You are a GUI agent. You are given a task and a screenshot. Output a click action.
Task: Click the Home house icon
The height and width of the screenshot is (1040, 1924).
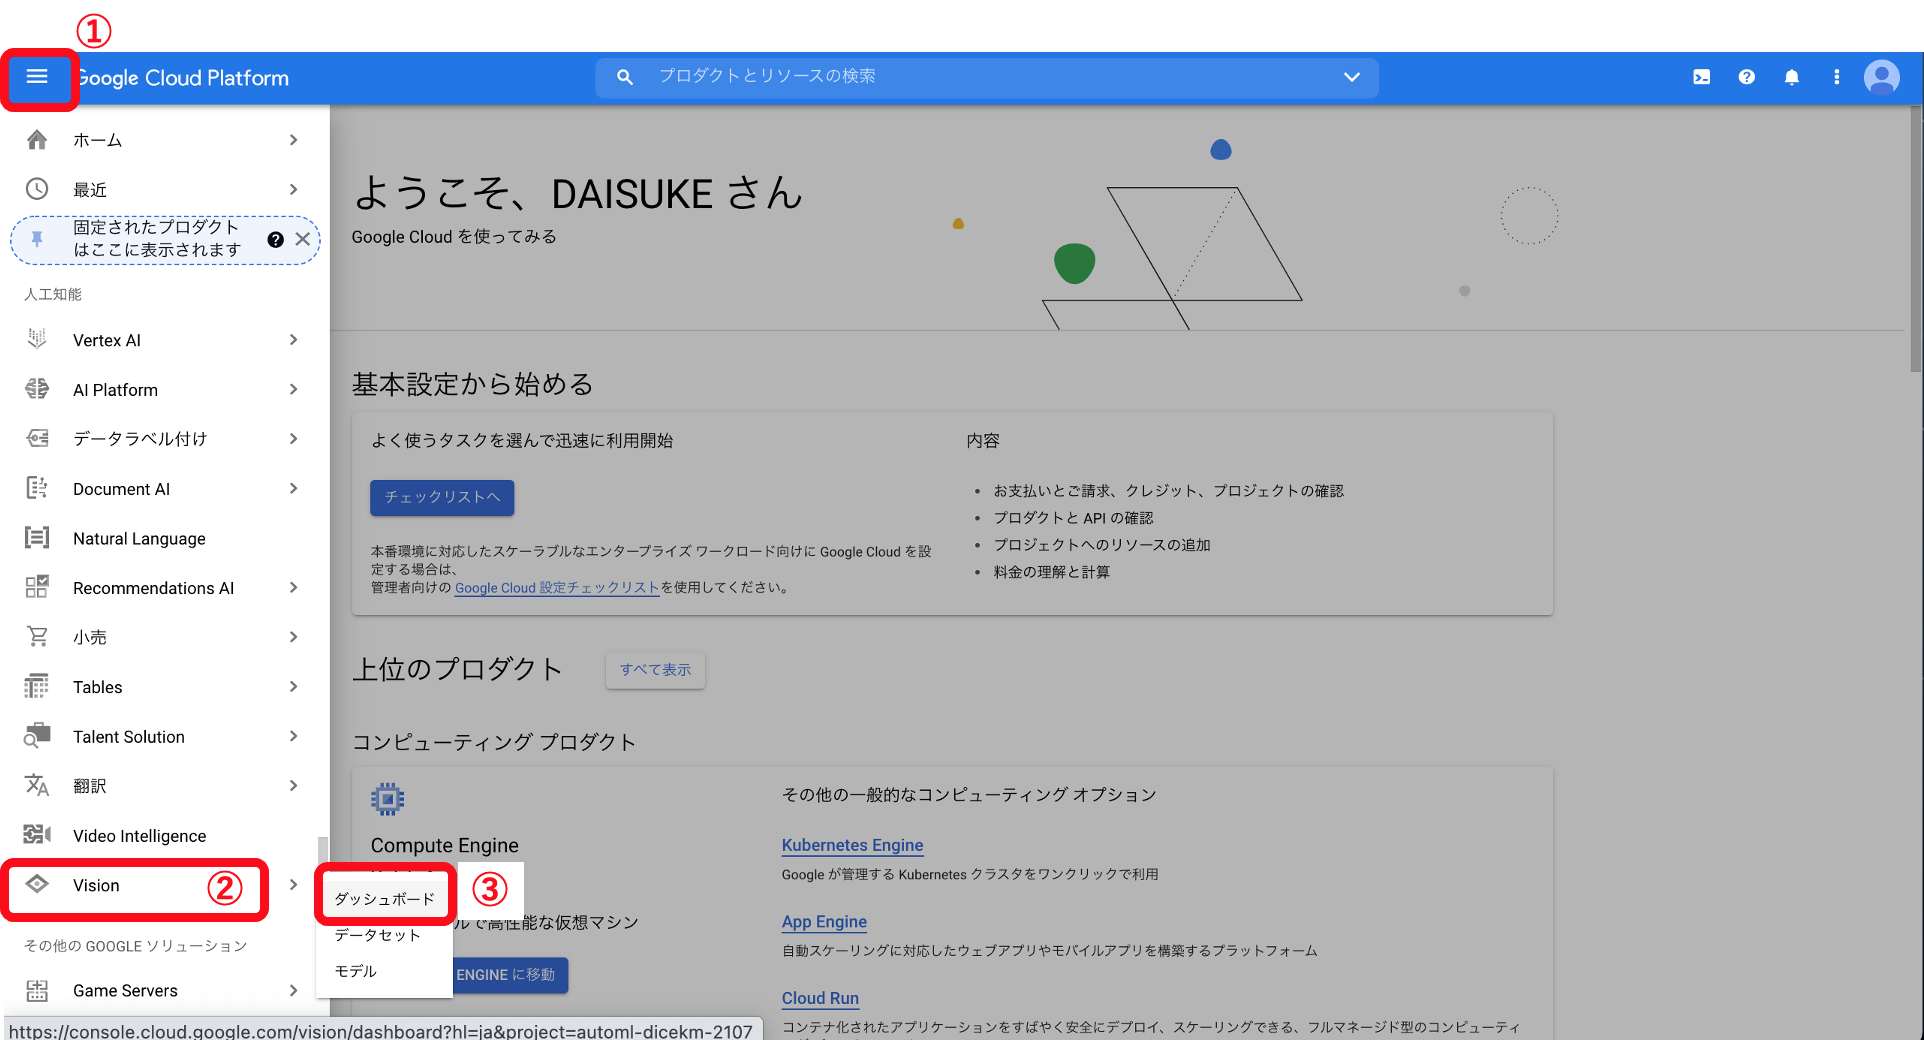[x=37, y=140]
